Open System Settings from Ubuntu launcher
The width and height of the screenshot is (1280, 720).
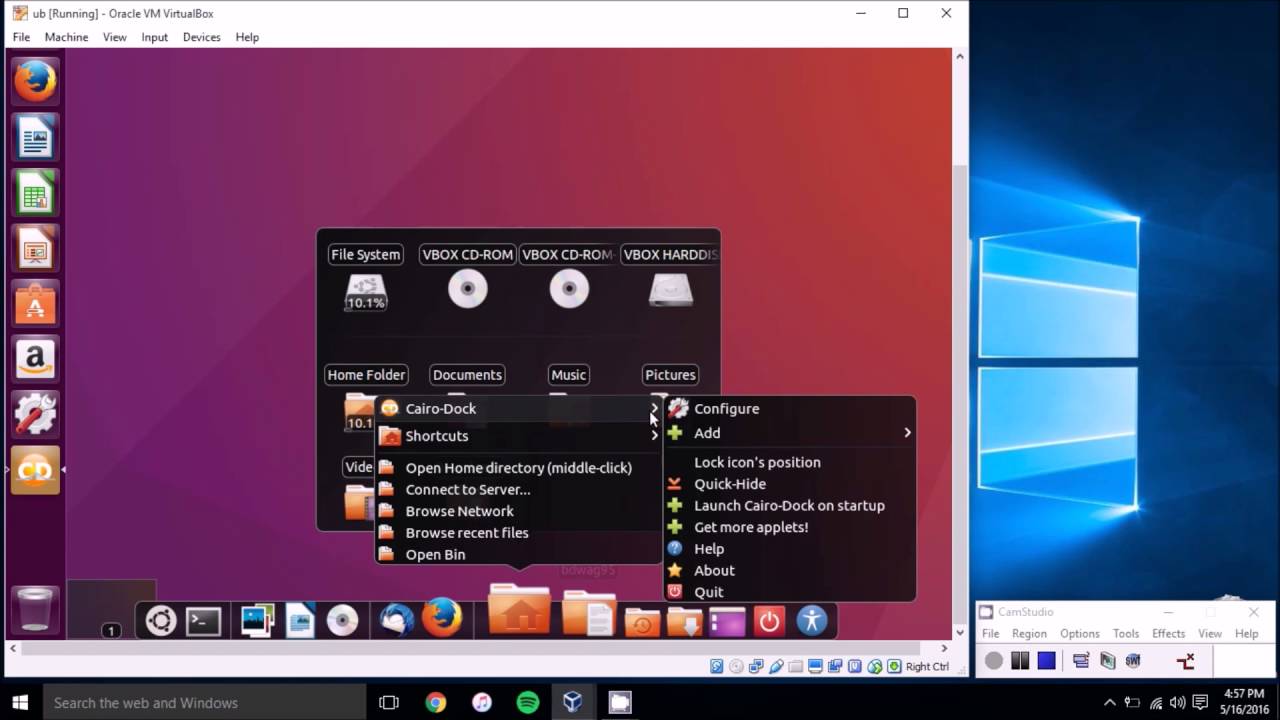tap(35, 414)
